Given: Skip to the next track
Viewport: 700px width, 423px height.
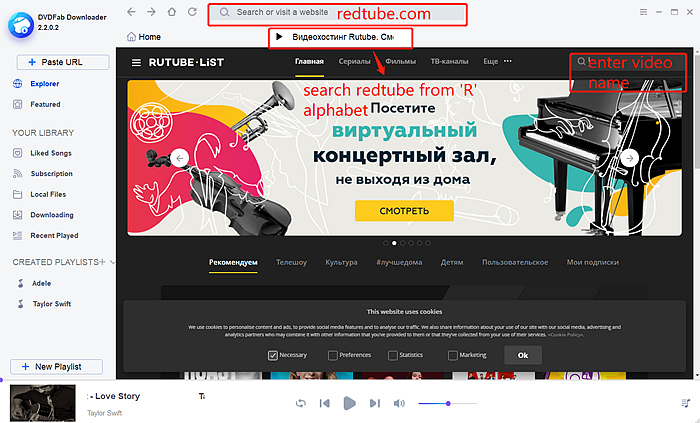Looking at the screenshot, I should pyautogui.click(x=374, y=403).
